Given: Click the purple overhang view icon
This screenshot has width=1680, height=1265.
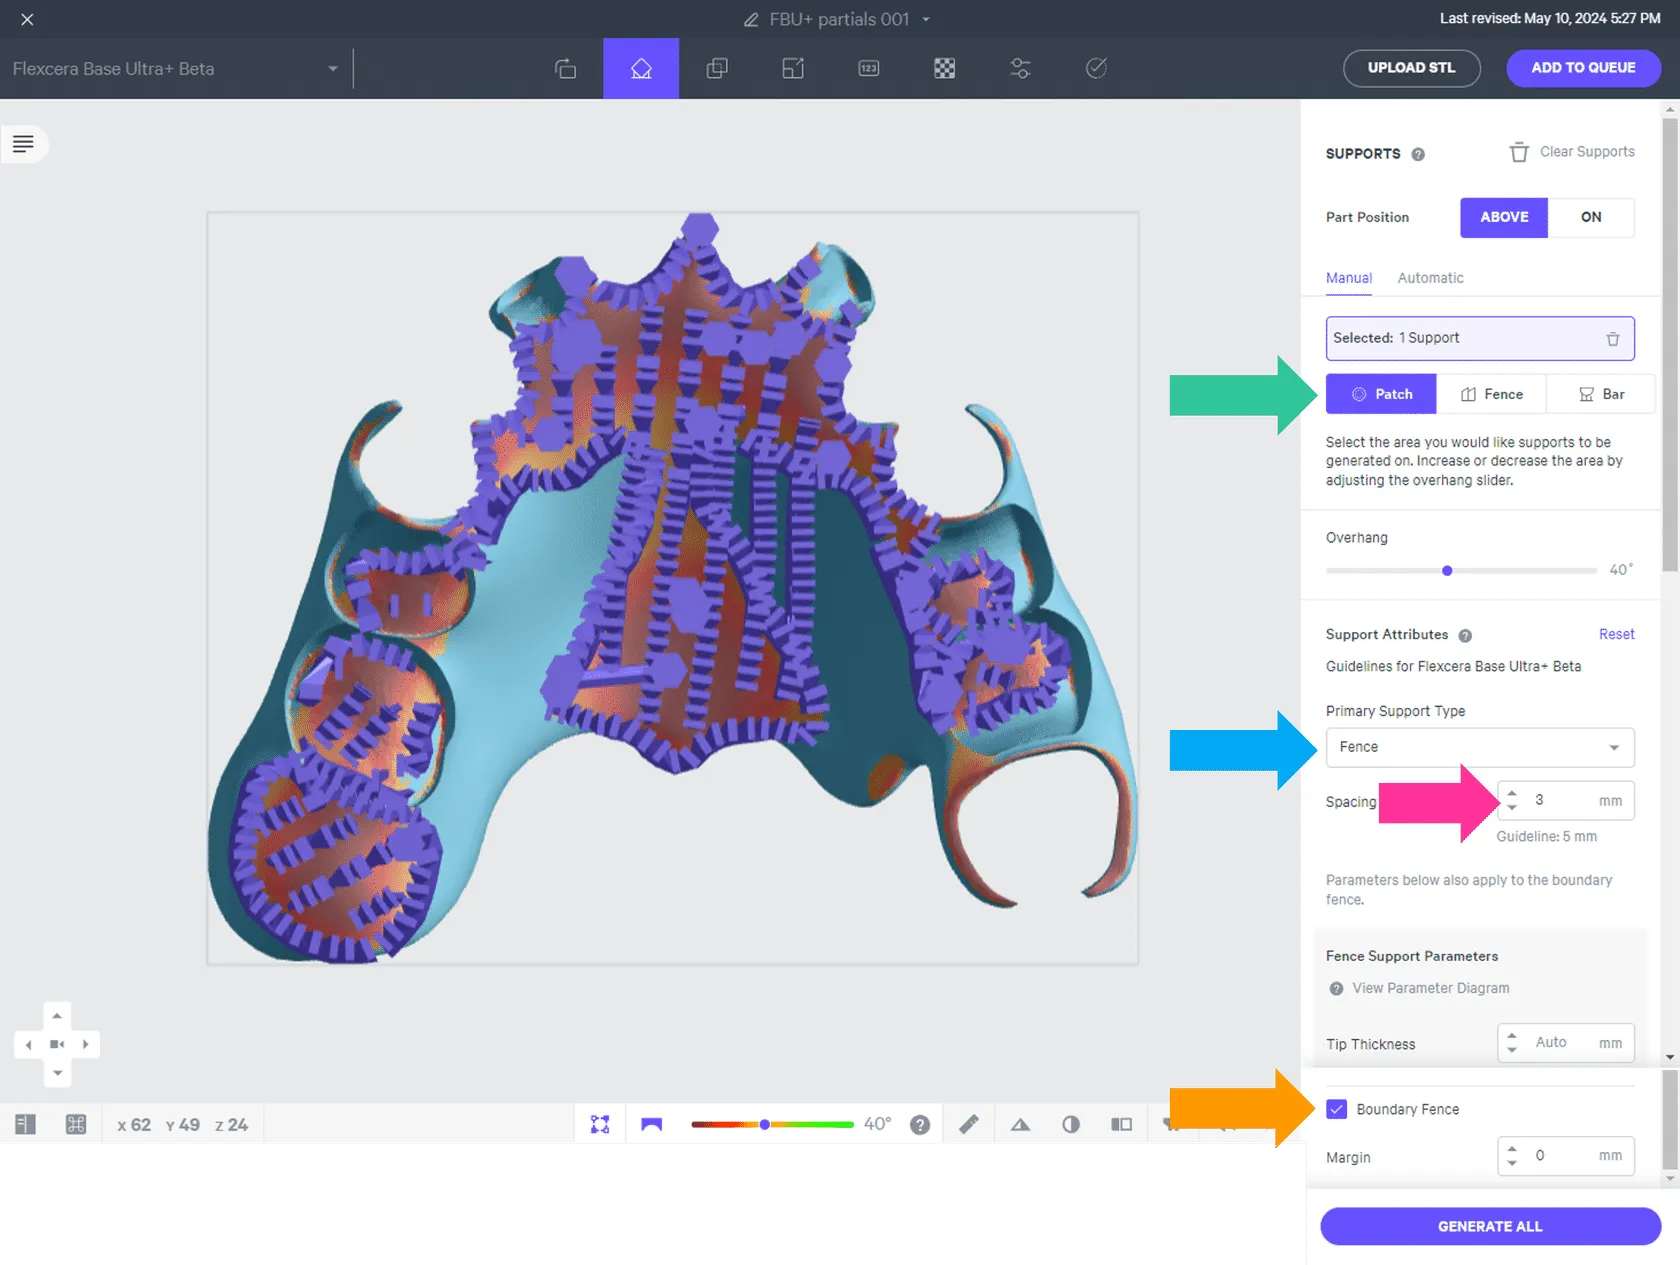Looking at the screenshot, I should (x=652, y=1124).
